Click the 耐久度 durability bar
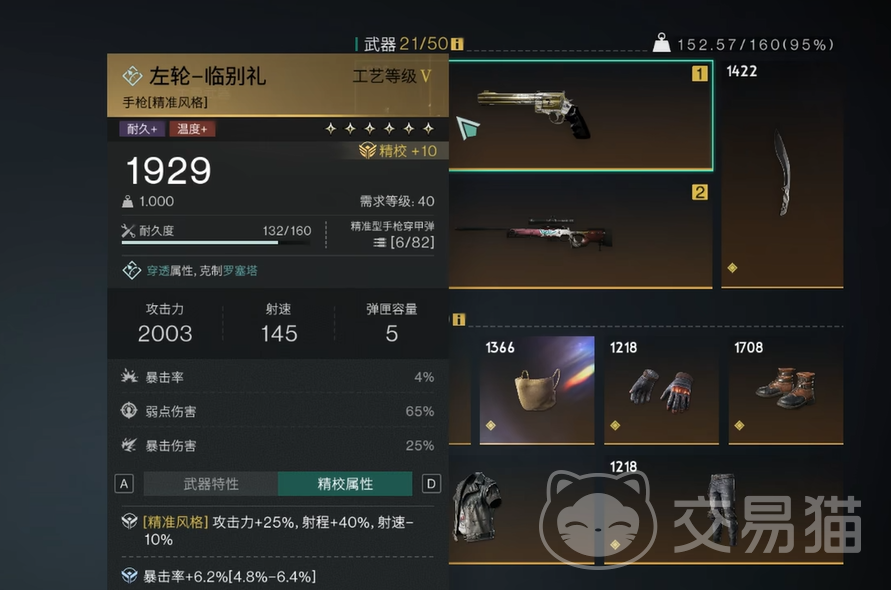The width and height of the screenshot is (891, 590). (216, 243)
